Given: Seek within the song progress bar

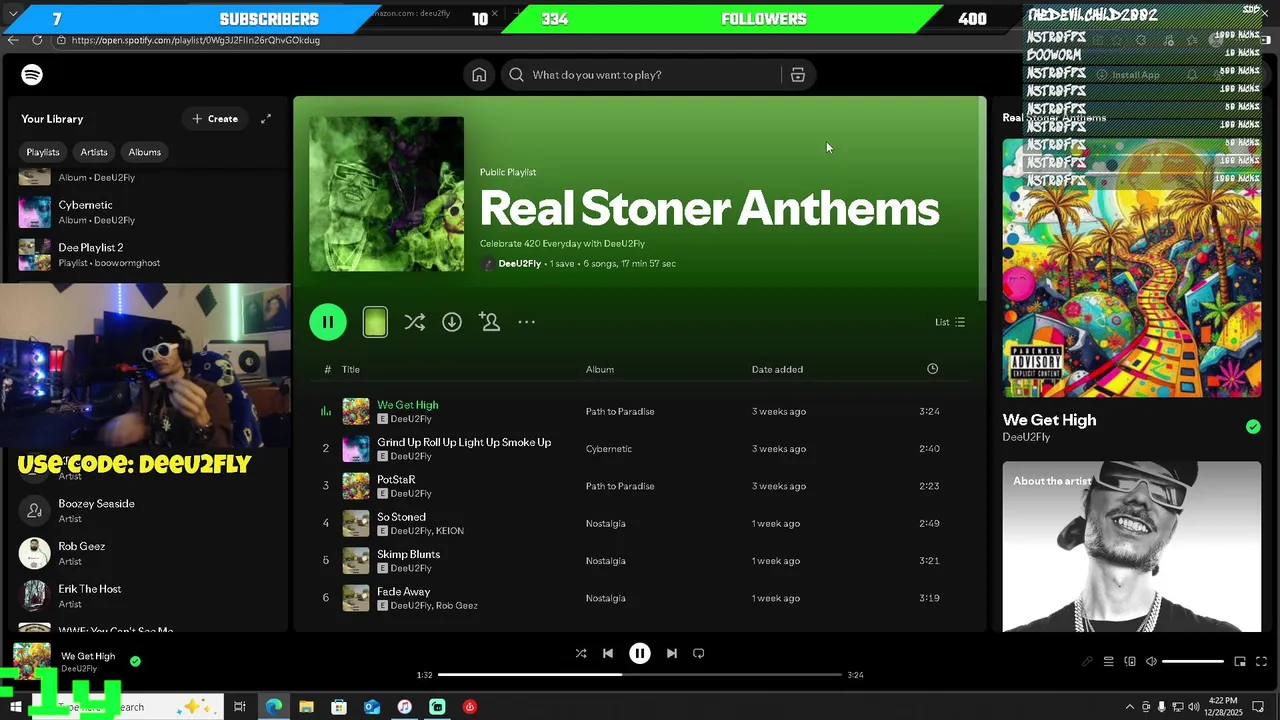Looking at the screenshot, I should [640, 675].
